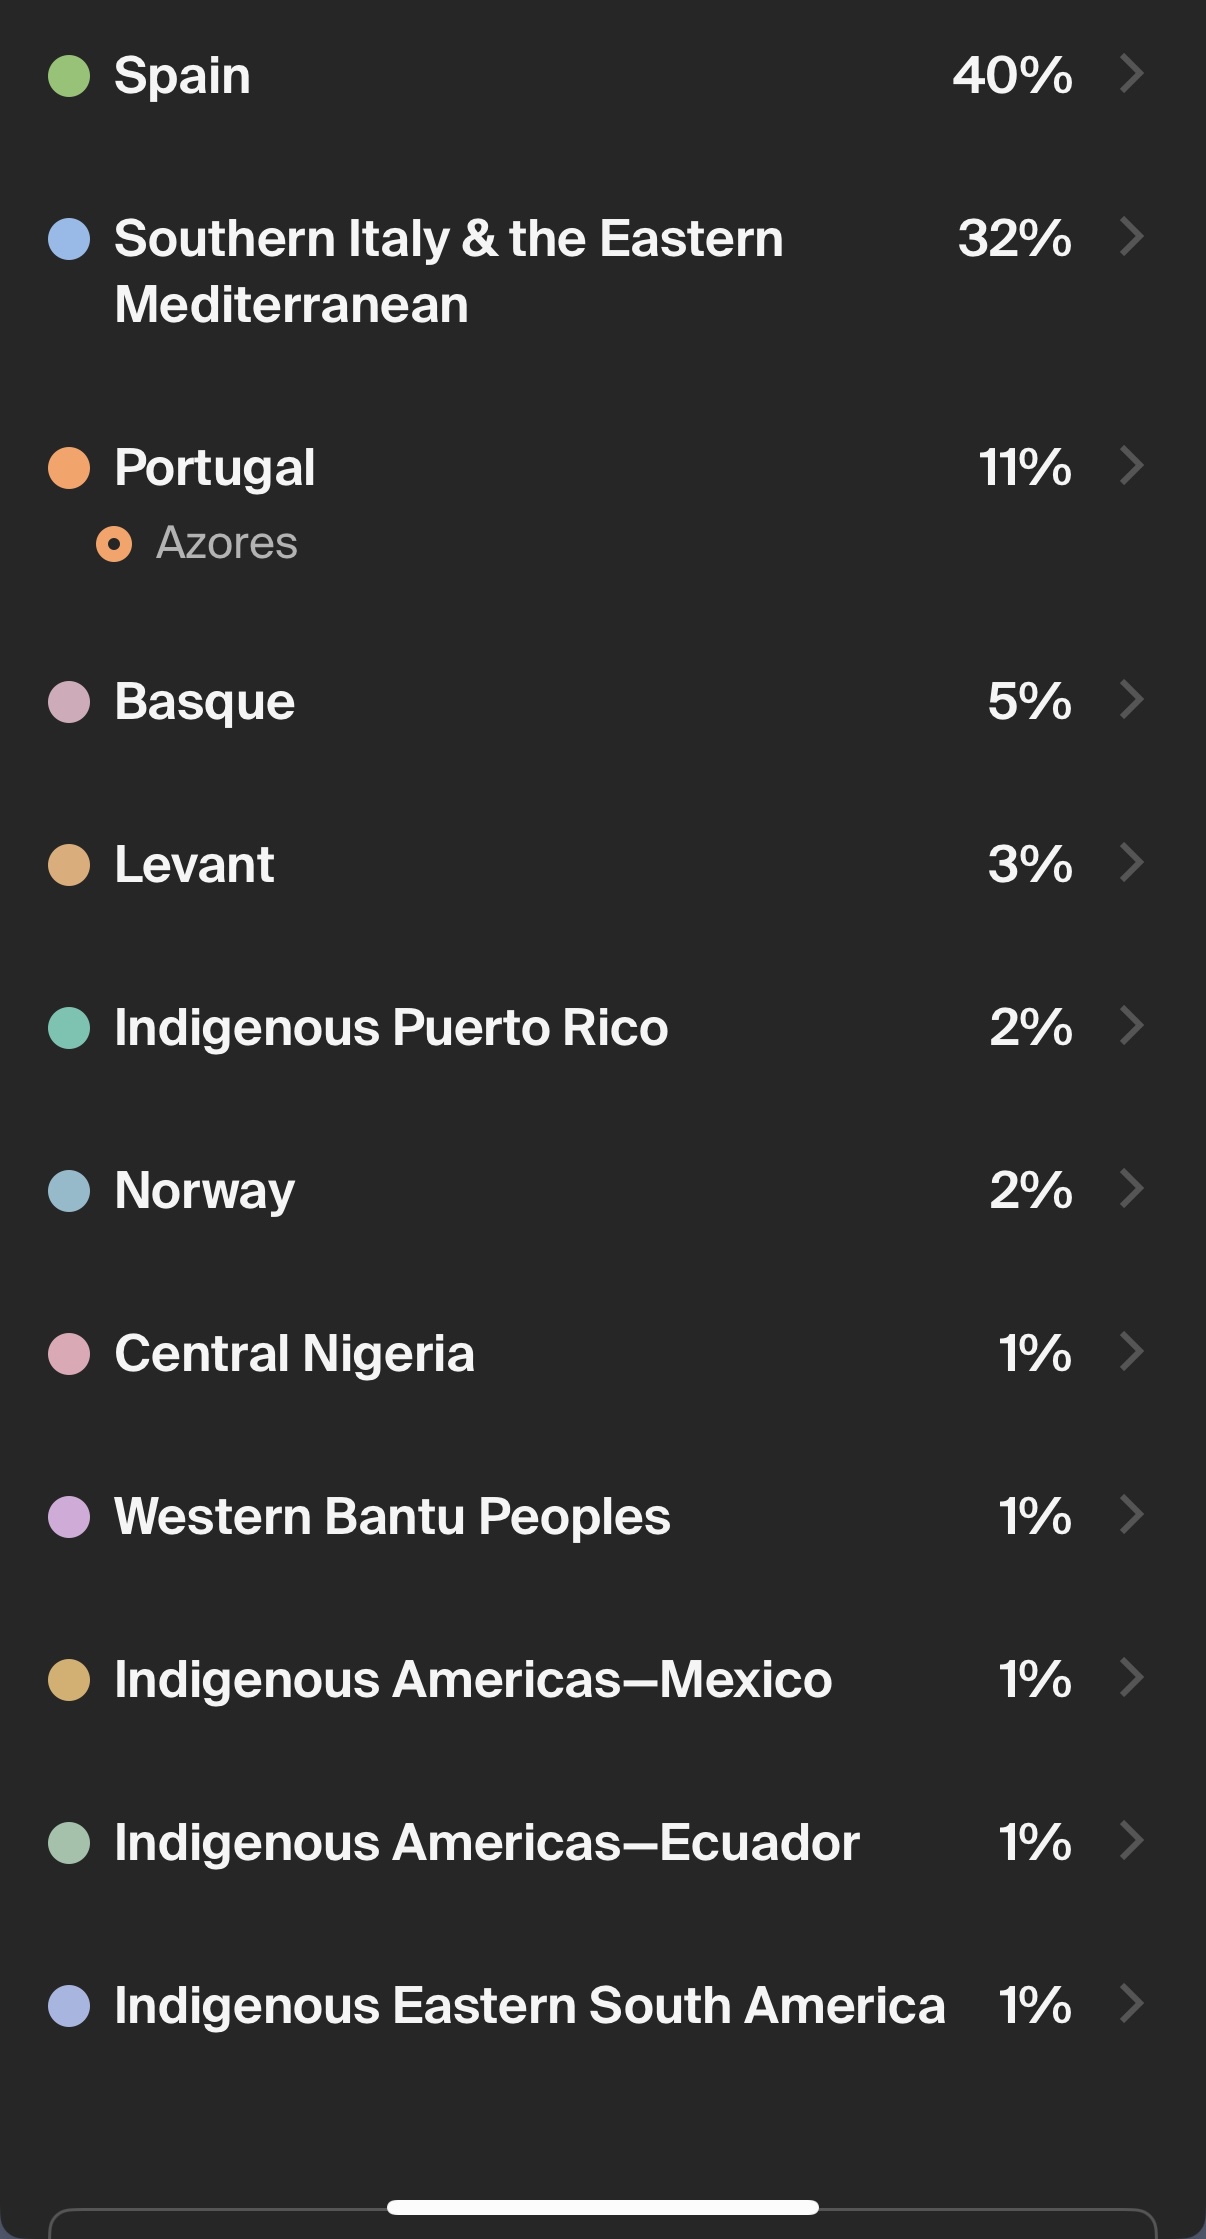Click the Central Nigeria 1% percentage
The image size is (1206, 2239).
[1034, 1353]
